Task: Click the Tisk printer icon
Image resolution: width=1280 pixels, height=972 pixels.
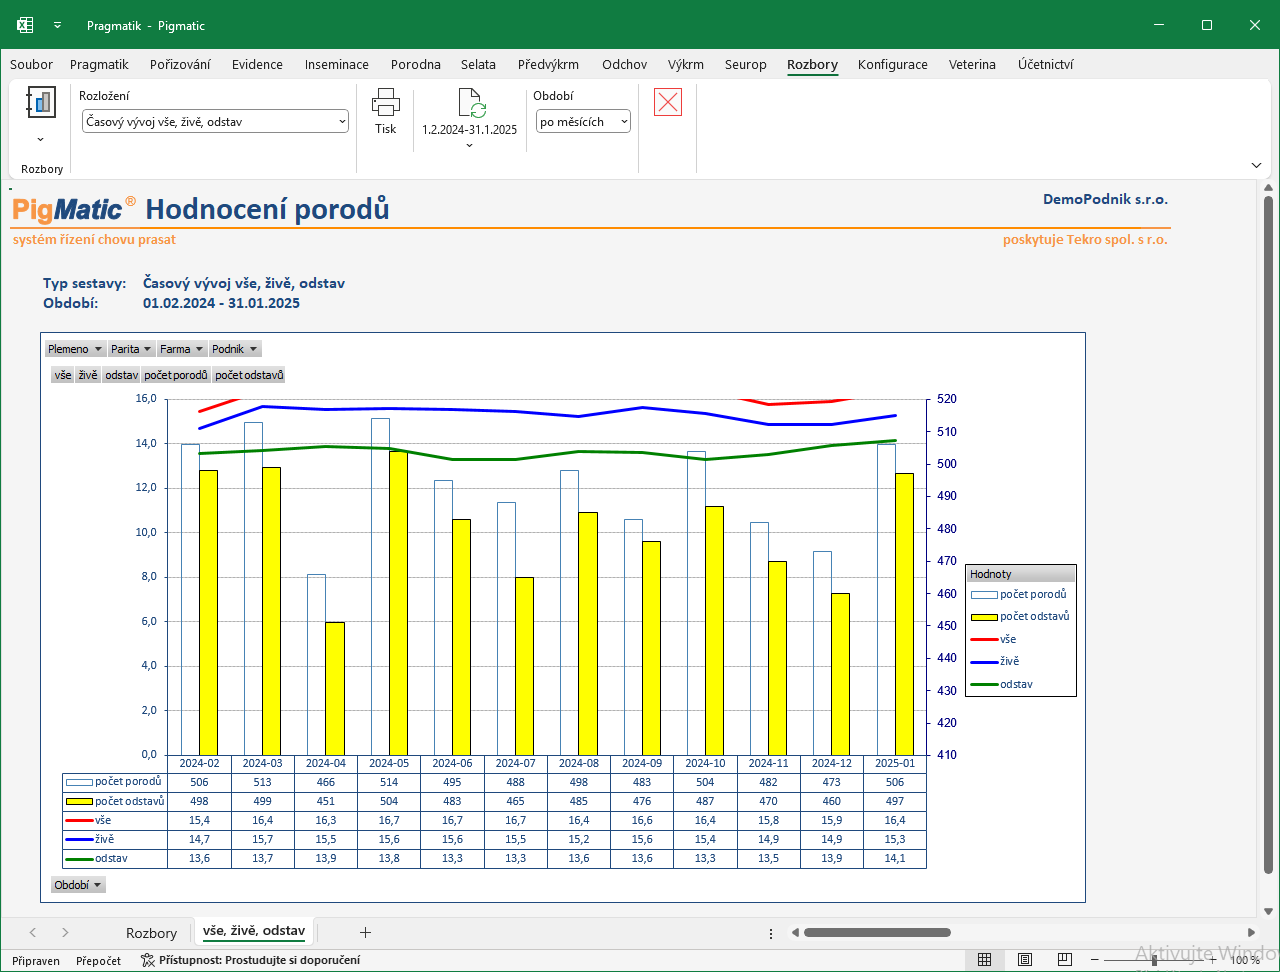Action: click(x=386, y=101)
